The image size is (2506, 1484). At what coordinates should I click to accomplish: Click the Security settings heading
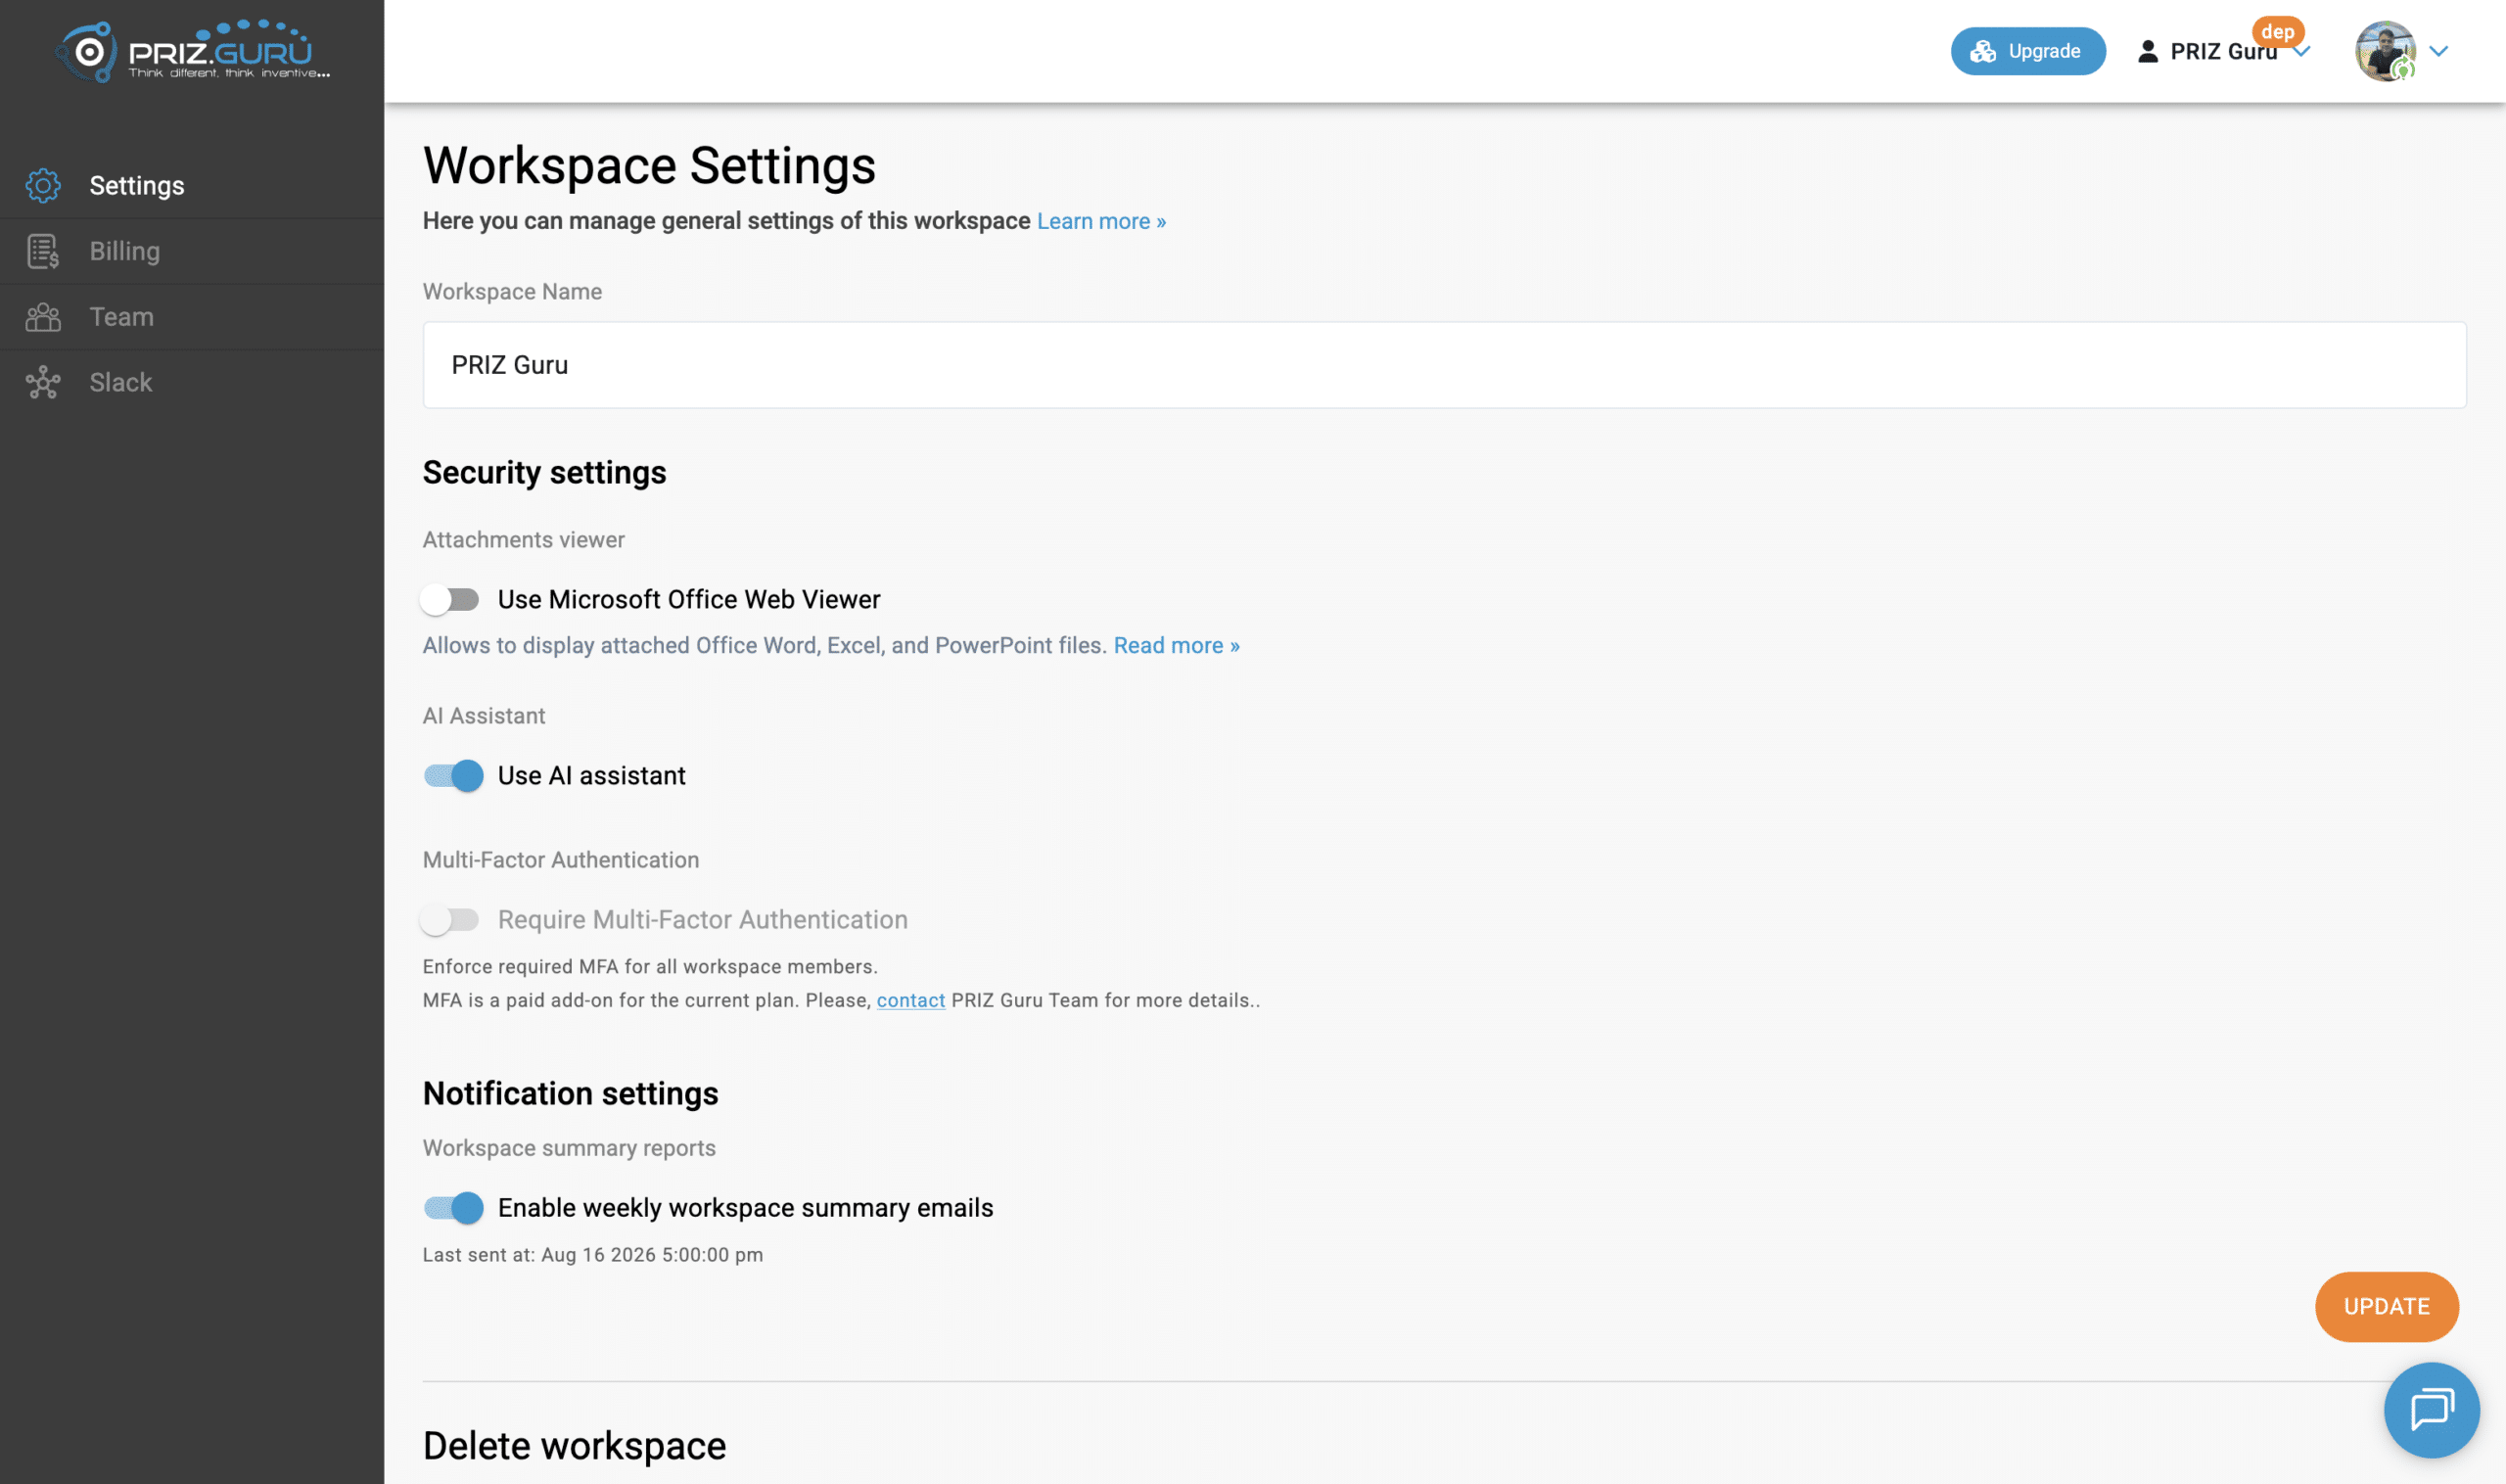pyautogui.click(x=544, y=472)
